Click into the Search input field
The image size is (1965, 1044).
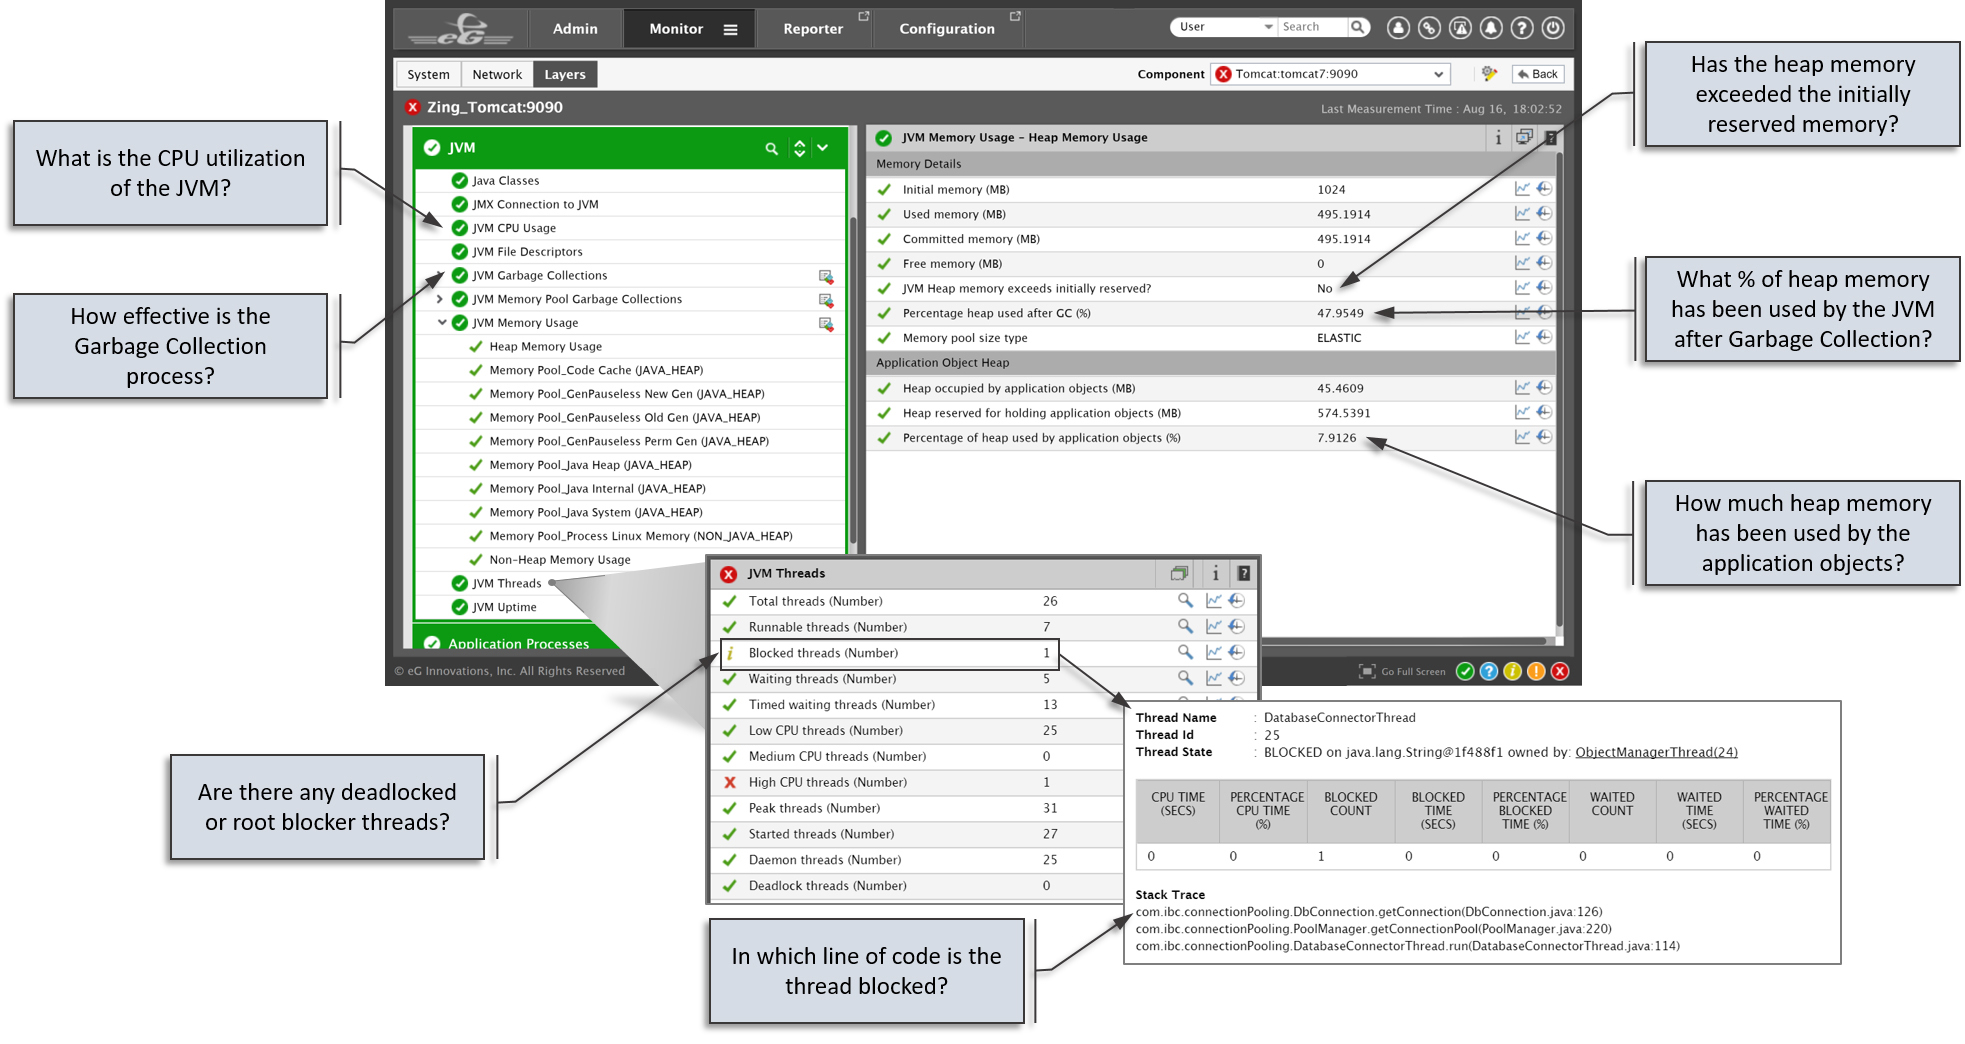(1313, 27)
